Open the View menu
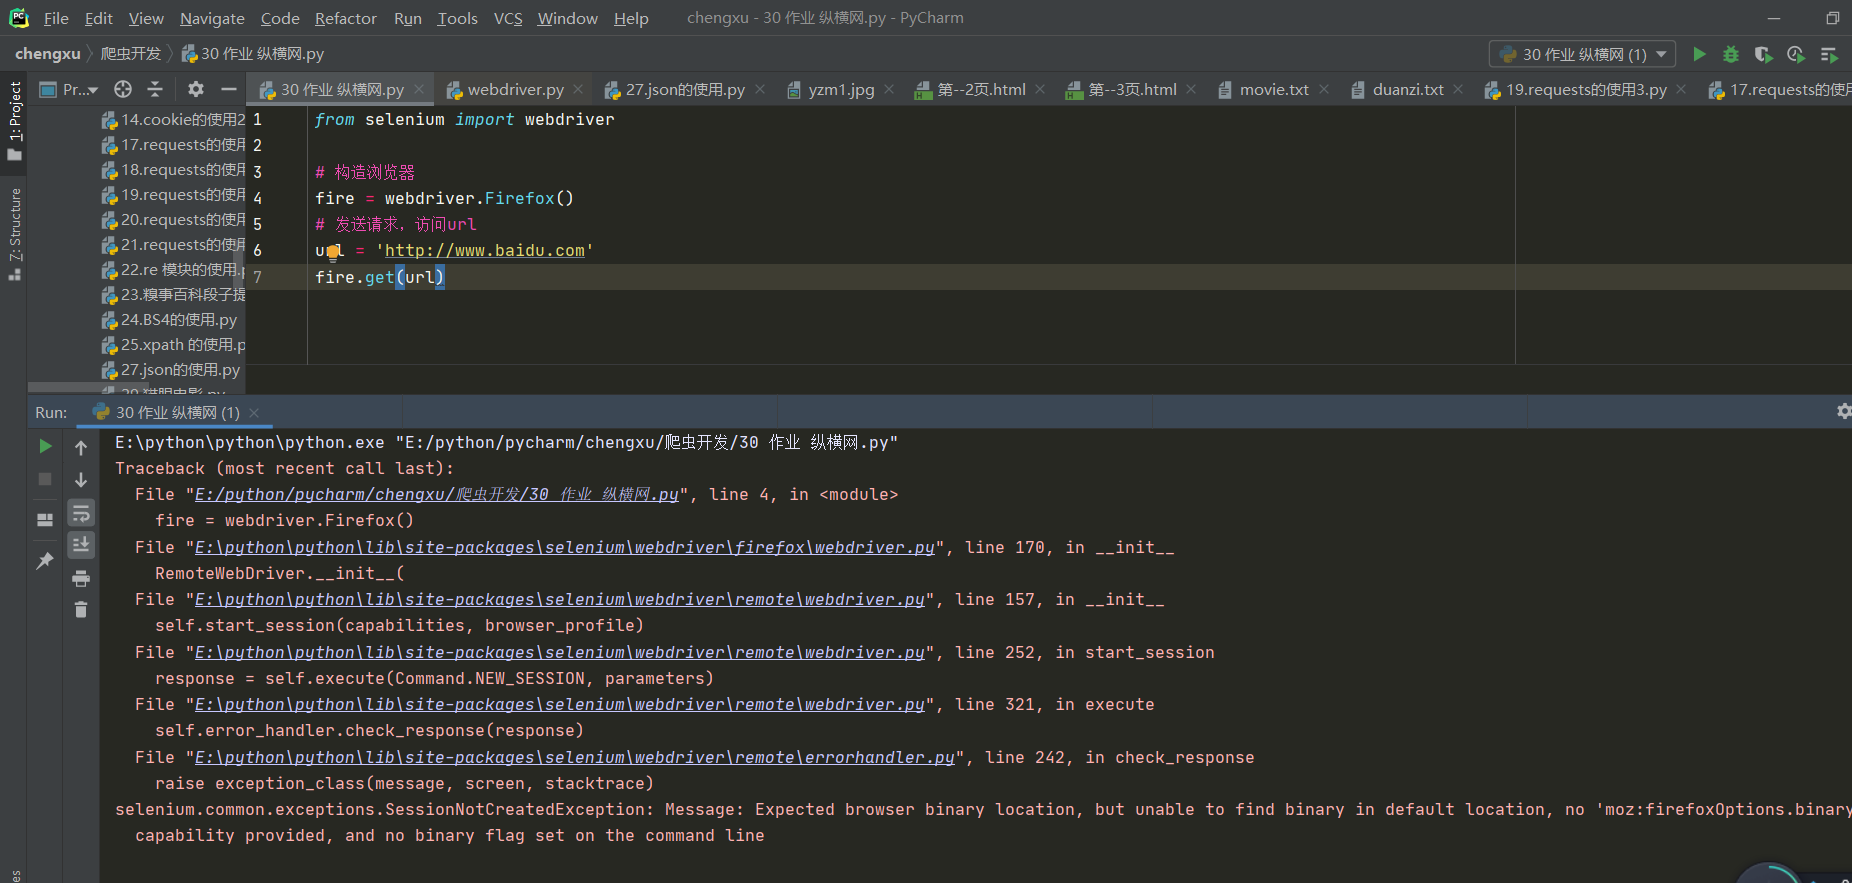This screenshot has width=1852, height=883. tap(146, 18)
